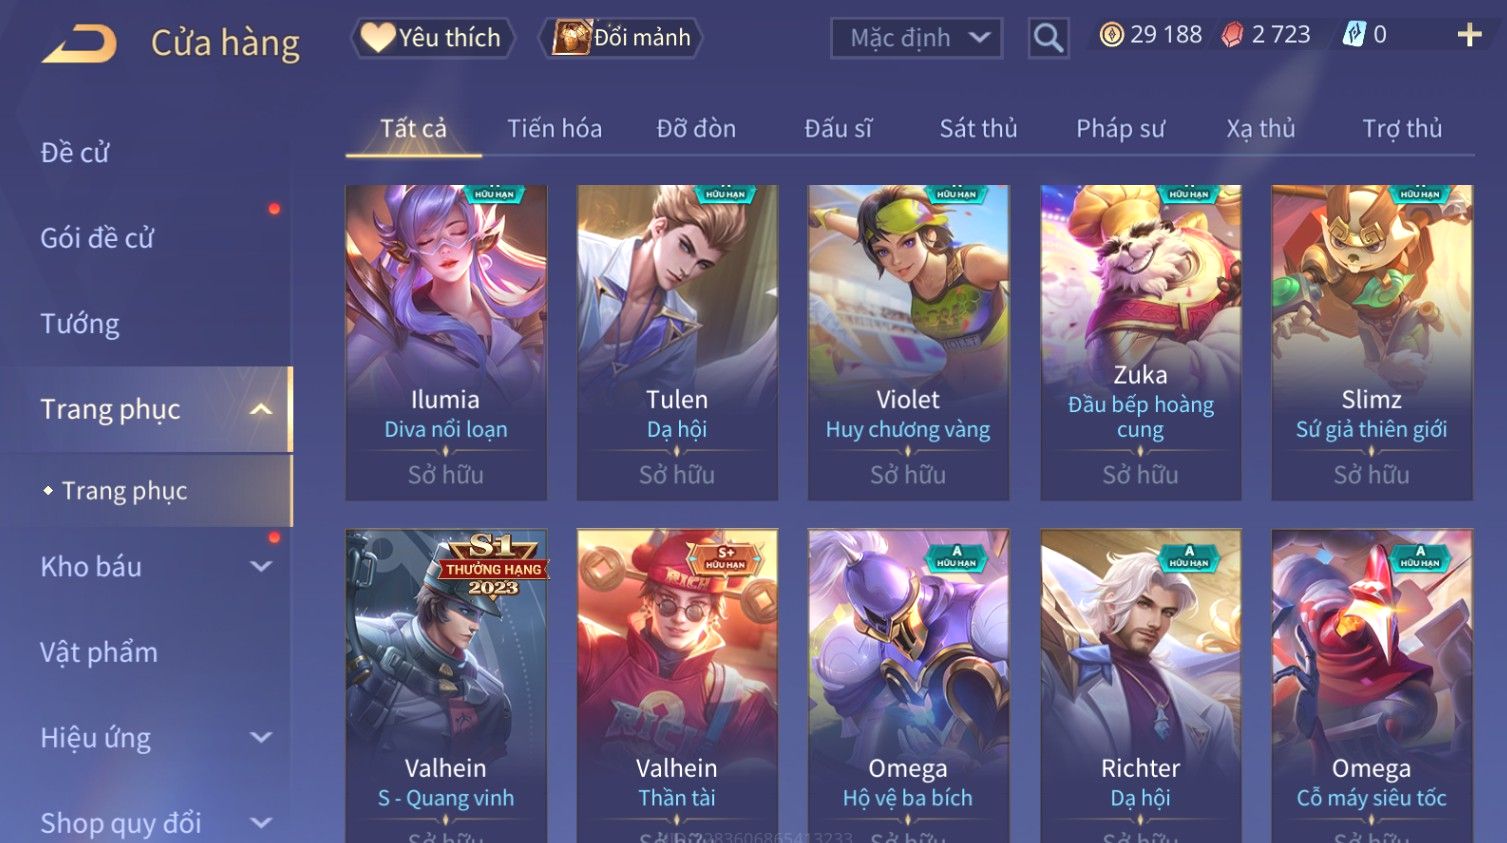Viewport: 1507px width, 843px height.
Task: Open Đổi mảnh fragment exchange chest
Action: click(621, 38)
